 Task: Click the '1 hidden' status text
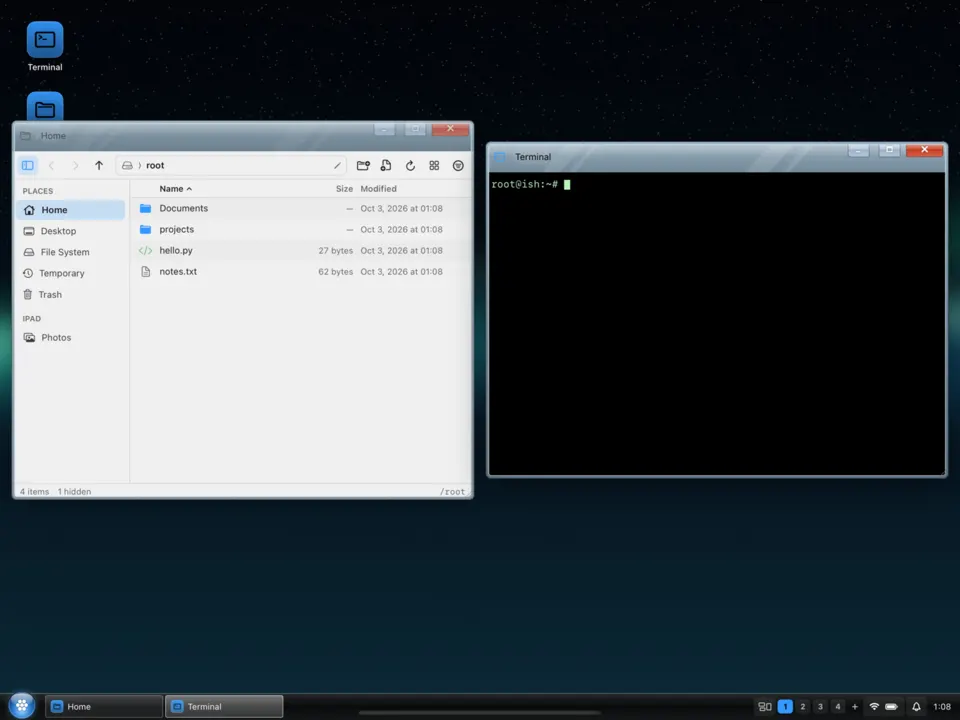(74, 492)
